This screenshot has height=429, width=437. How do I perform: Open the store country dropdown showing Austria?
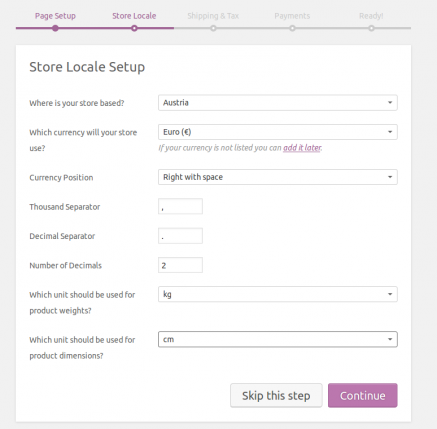click(278, 103)
